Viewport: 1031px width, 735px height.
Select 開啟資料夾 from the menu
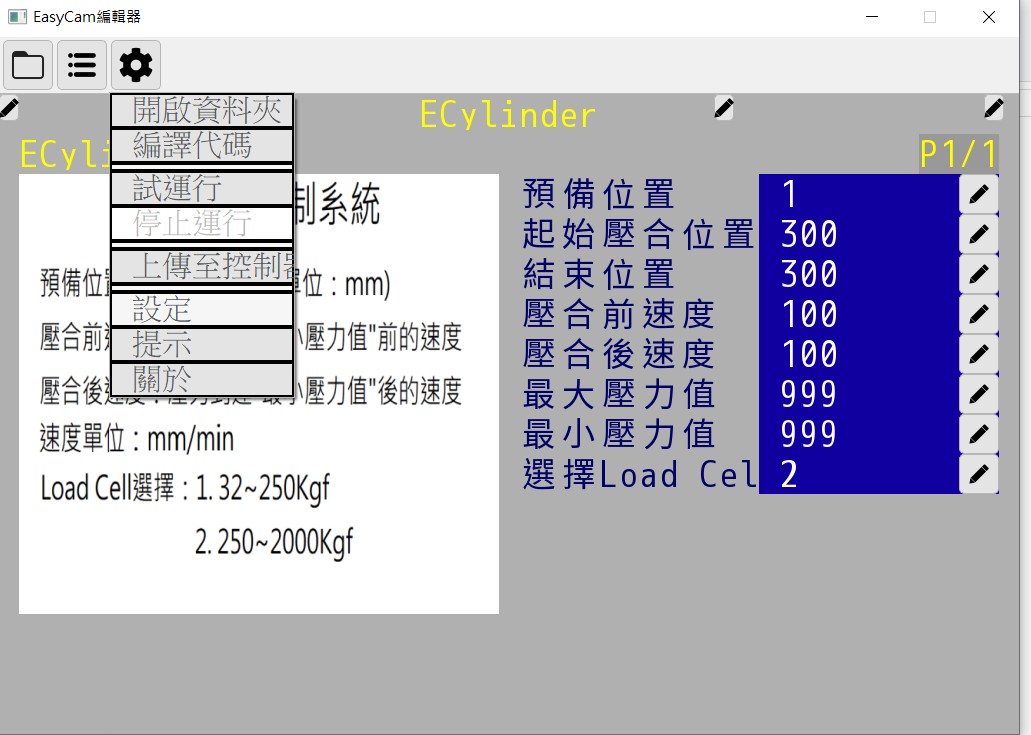(x=202, y=111)
